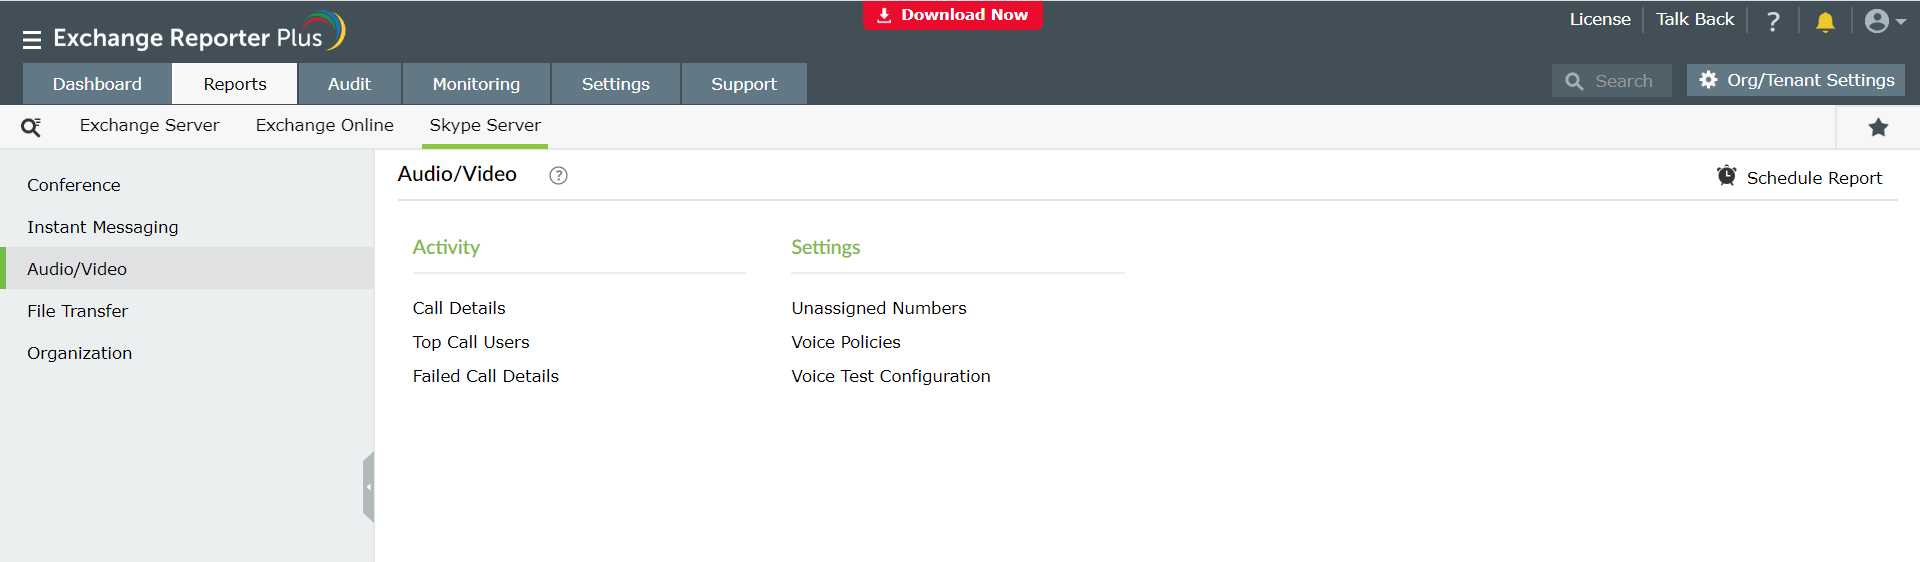Click the Download Now button
Screen dimensions: 1920x562
(x=953, y=15)
